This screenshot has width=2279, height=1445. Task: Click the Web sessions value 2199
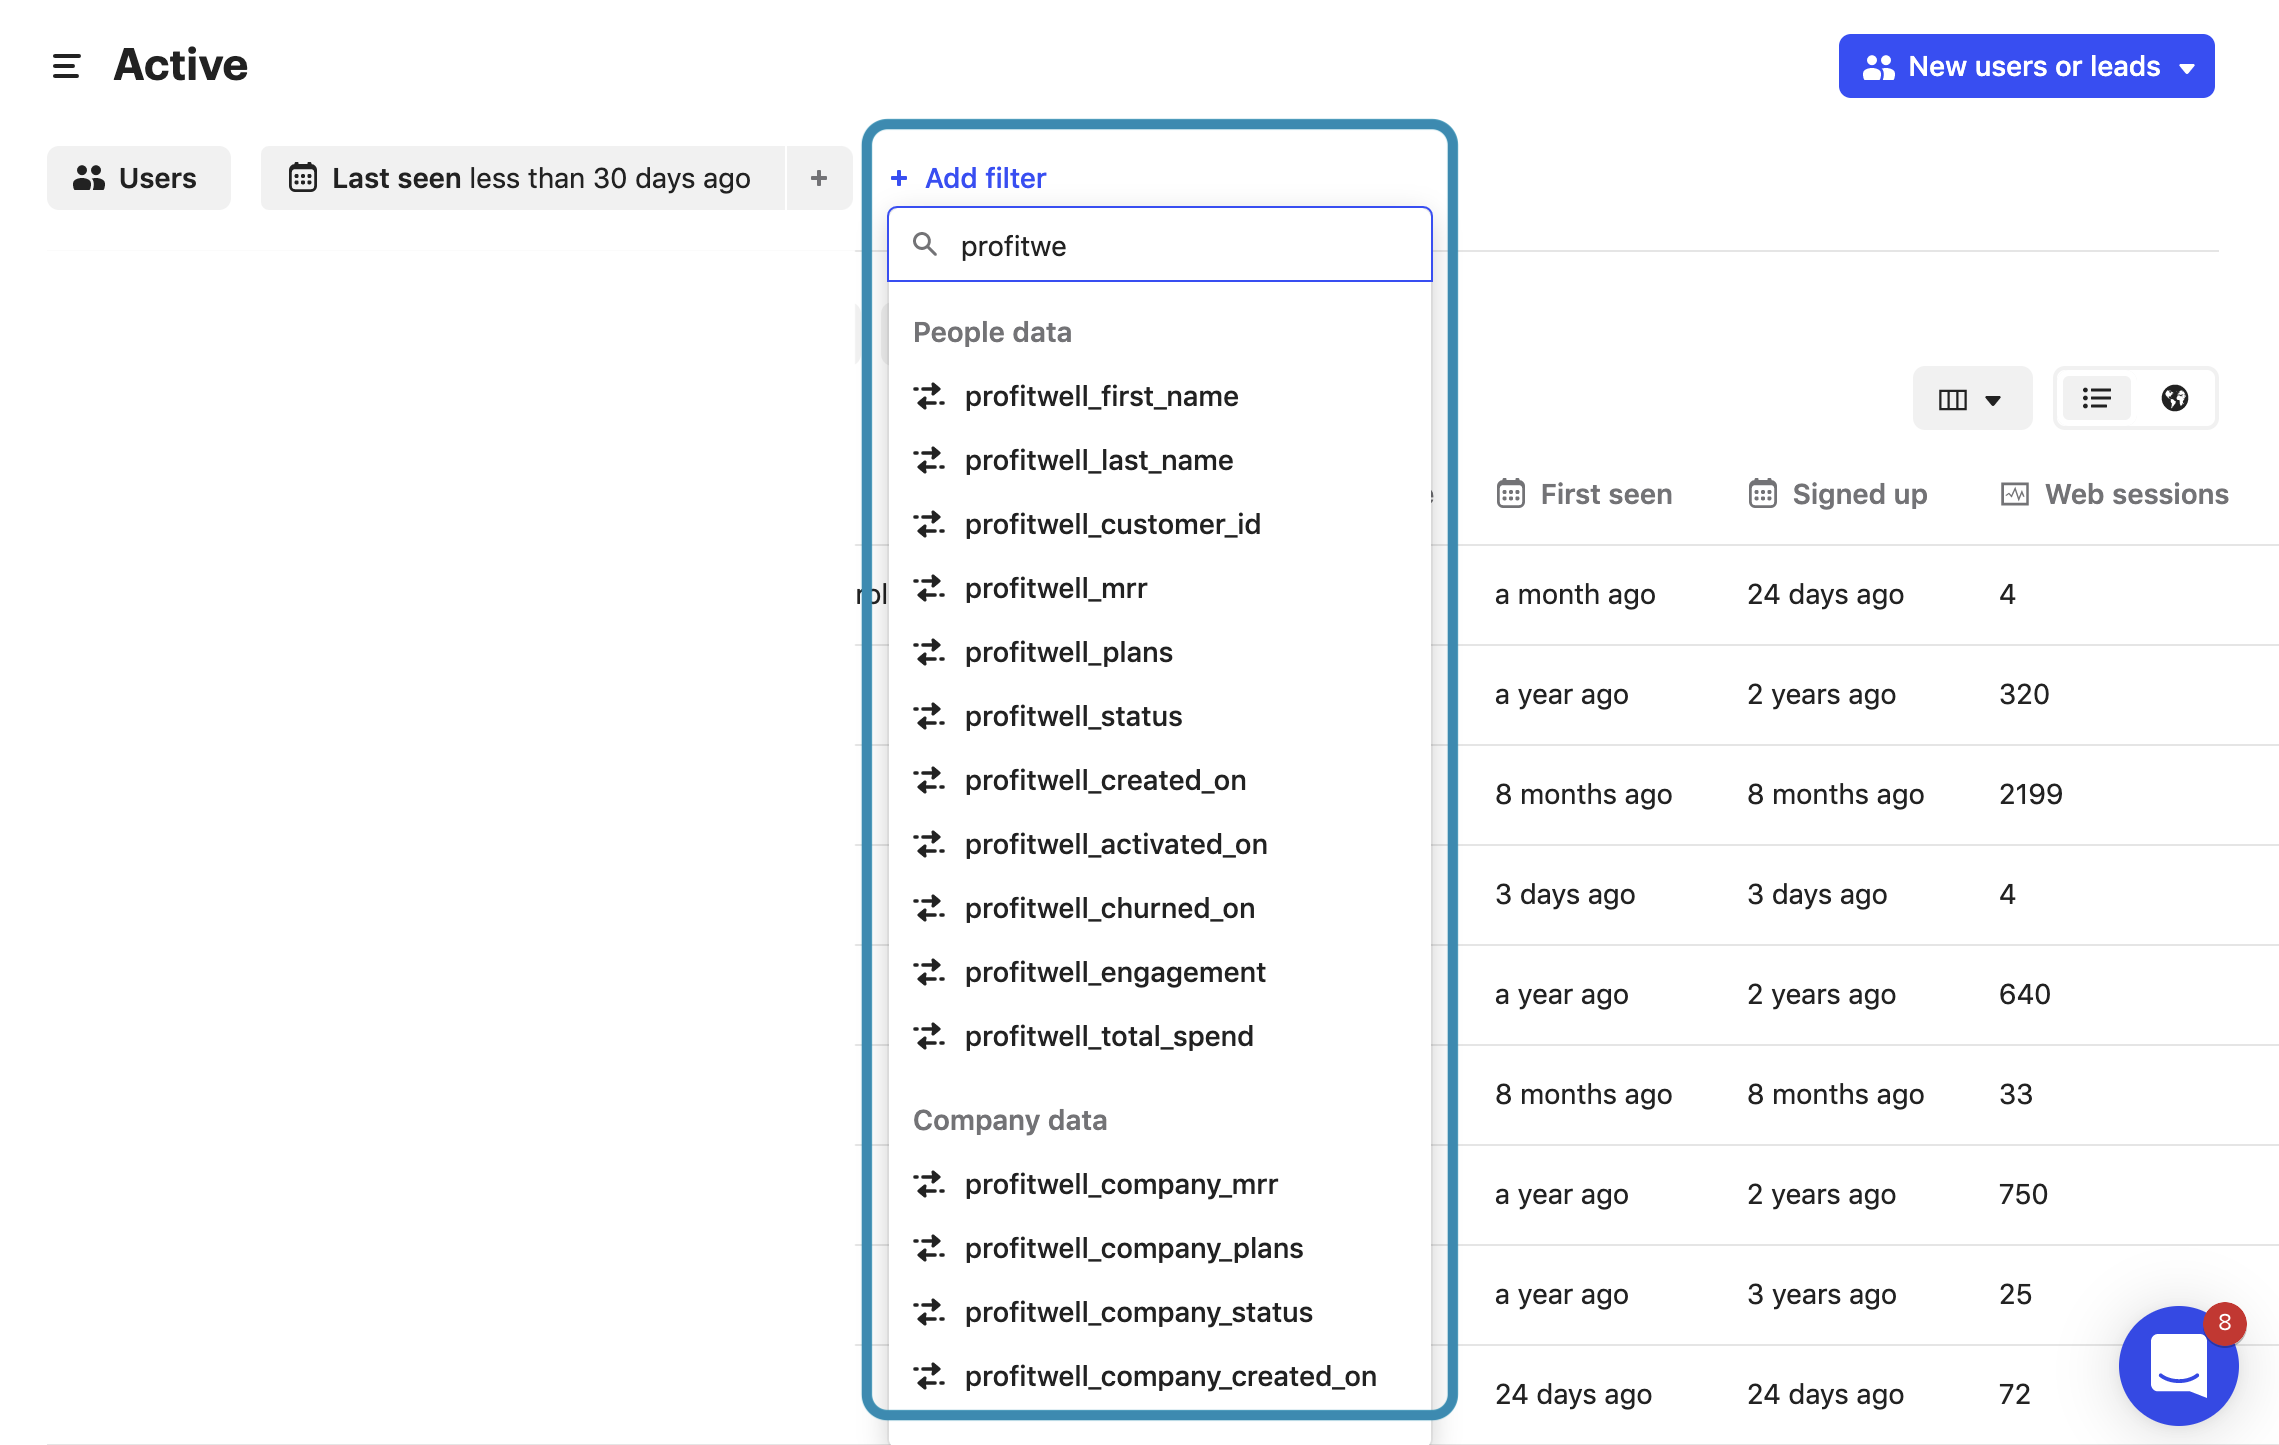pyautogui.click(x=2031, y=794)
